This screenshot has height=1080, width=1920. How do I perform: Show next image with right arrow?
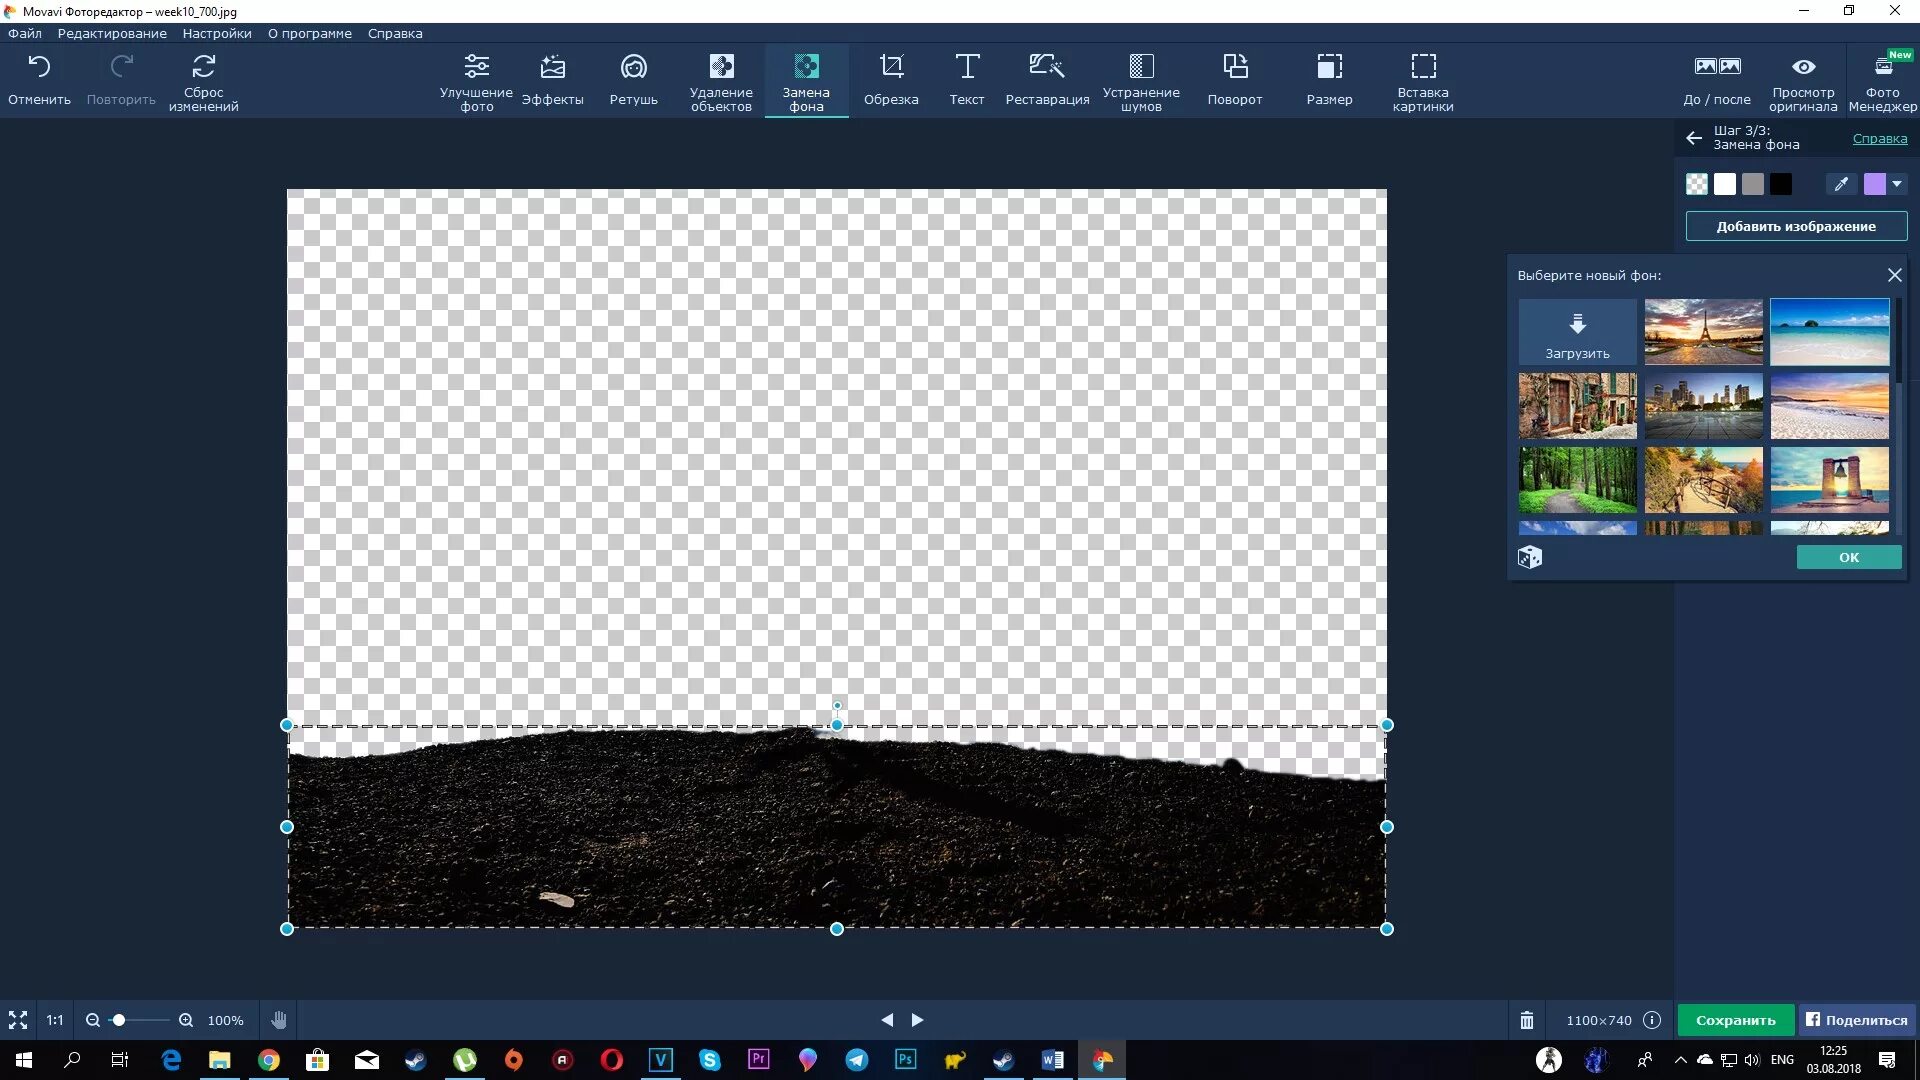[x=917, y=1020]
